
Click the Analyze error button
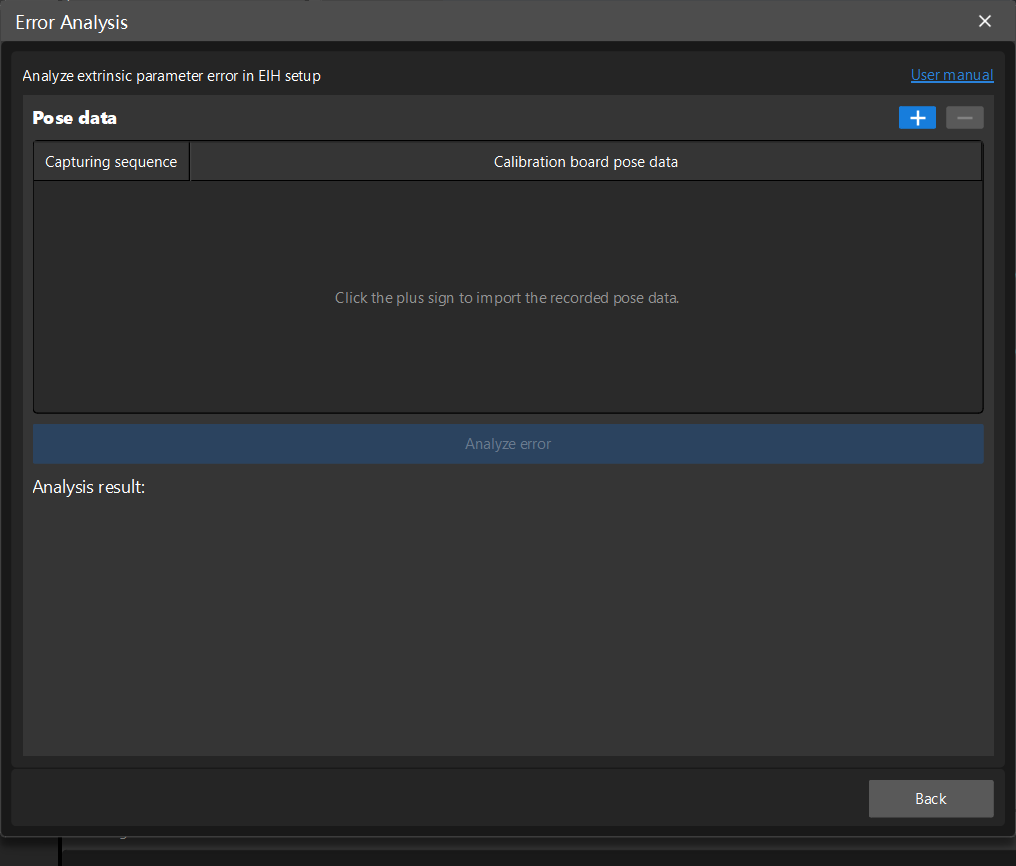tap(508, 443)
